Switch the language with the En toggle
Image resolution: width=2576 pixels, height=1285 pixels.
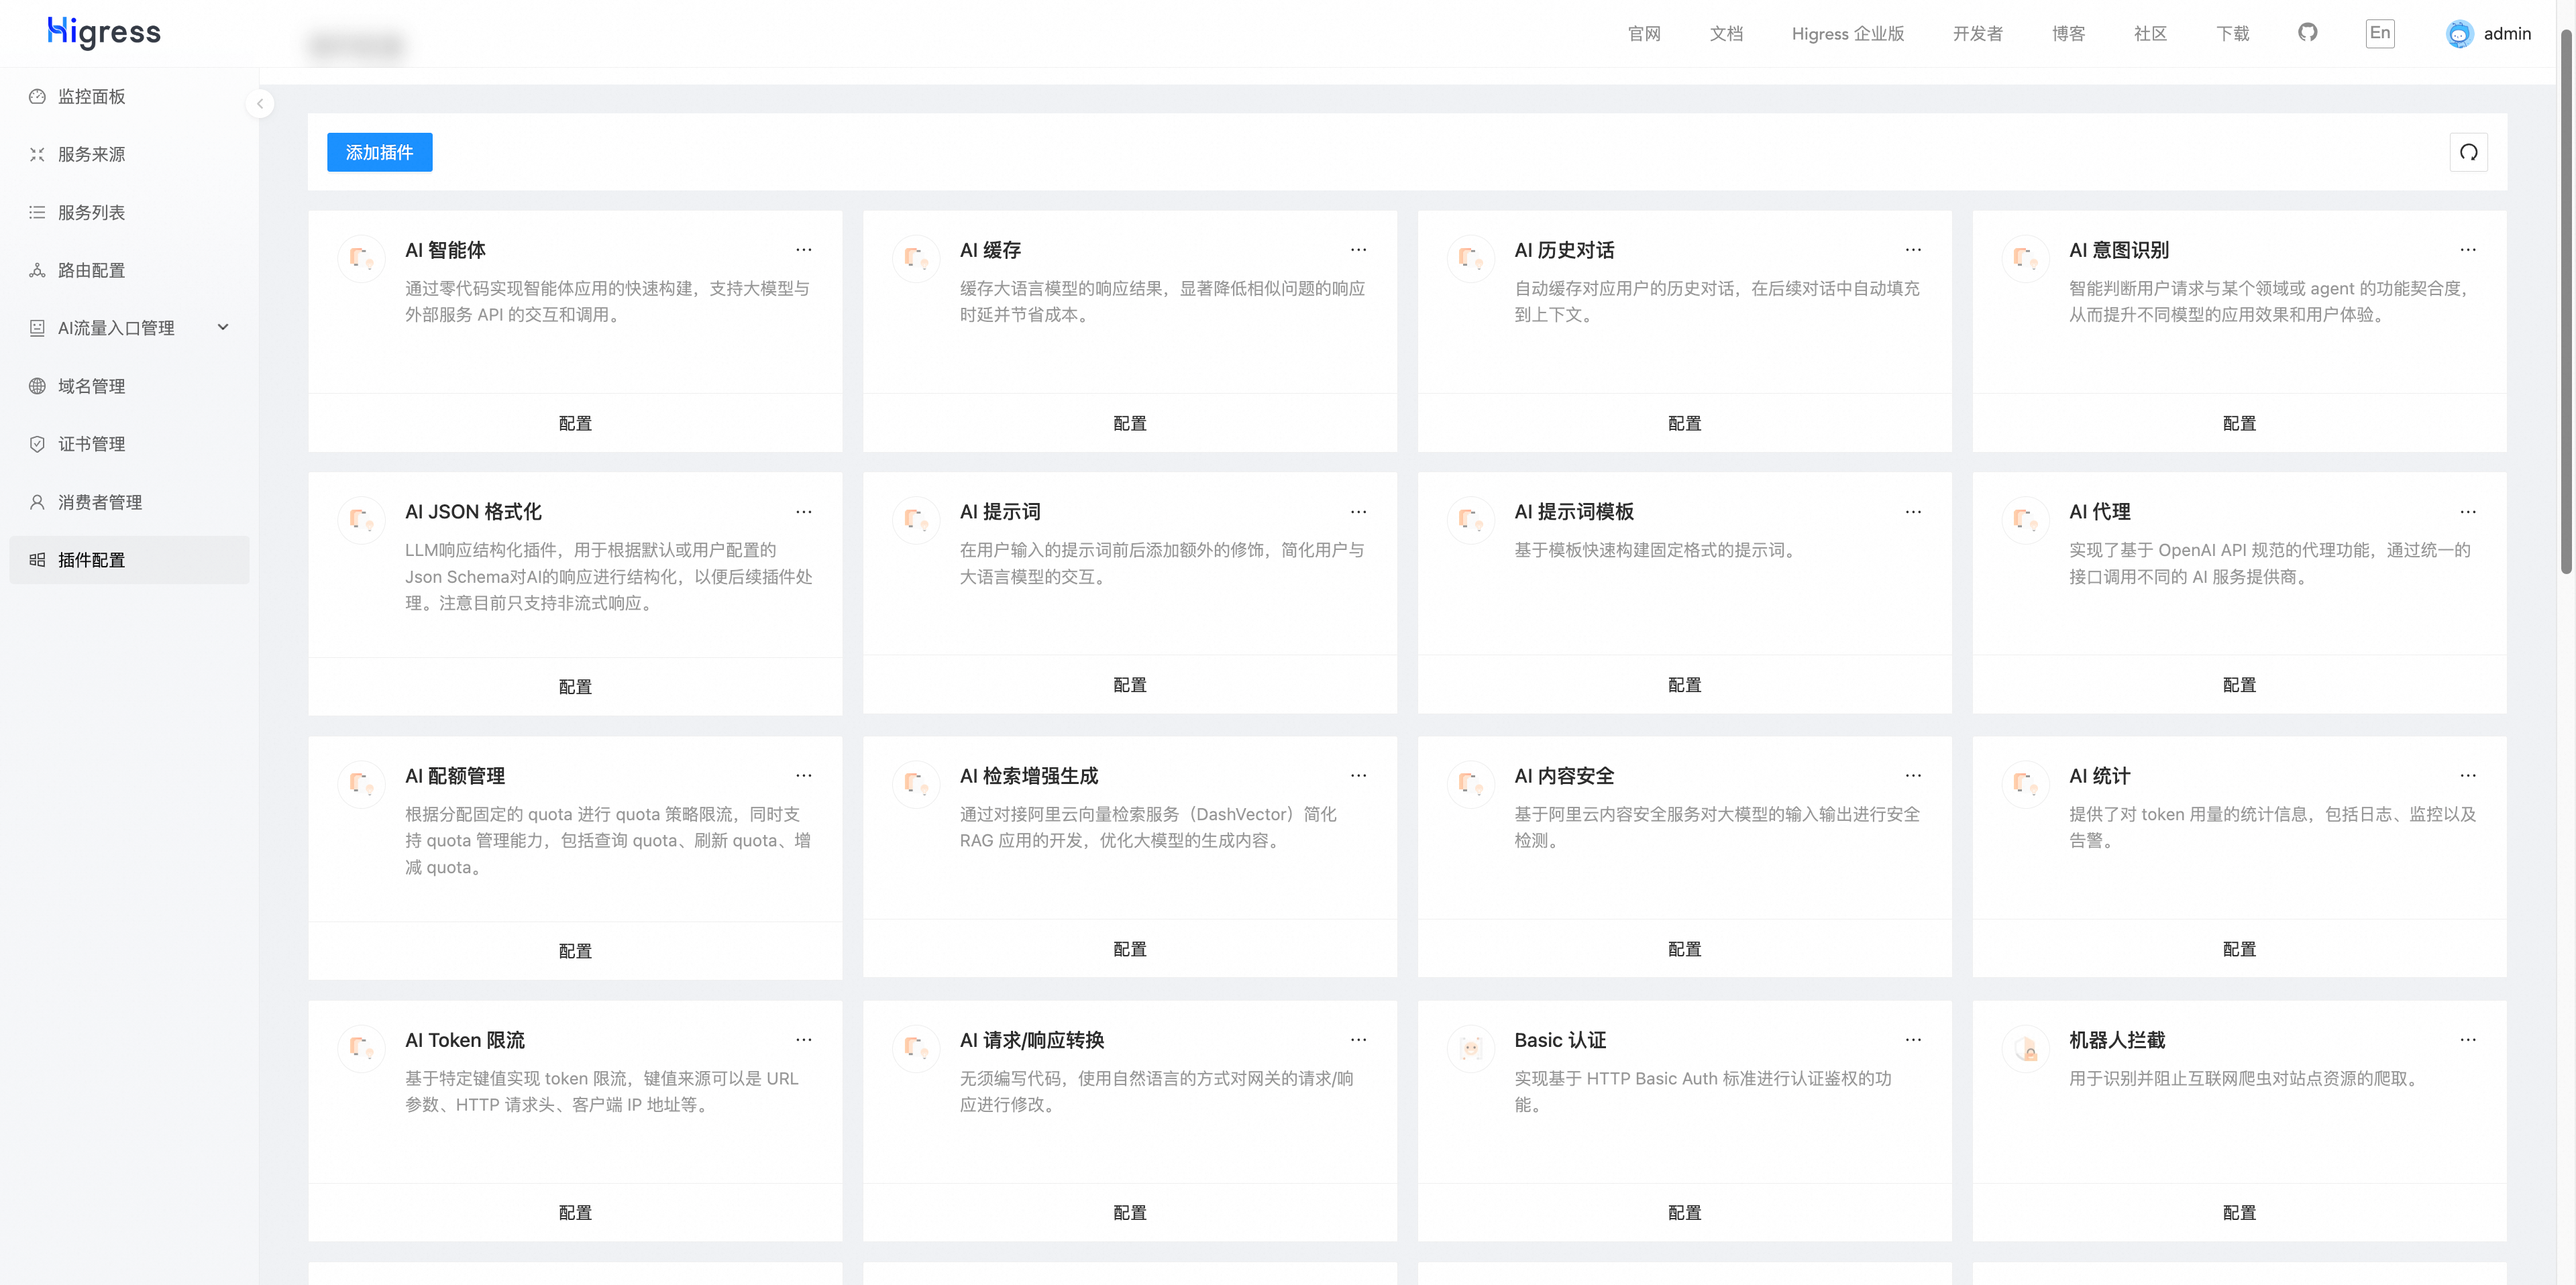[2380, 33]
